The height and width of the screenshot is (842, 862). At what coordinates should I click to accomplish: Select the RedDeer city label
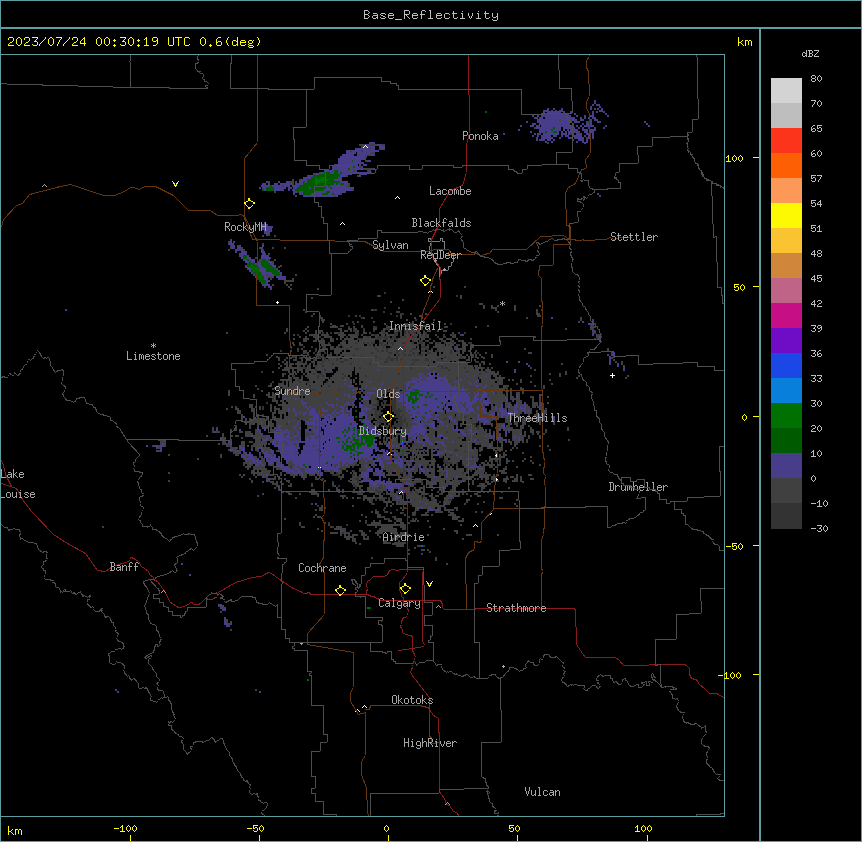click(x=440, y=255)
